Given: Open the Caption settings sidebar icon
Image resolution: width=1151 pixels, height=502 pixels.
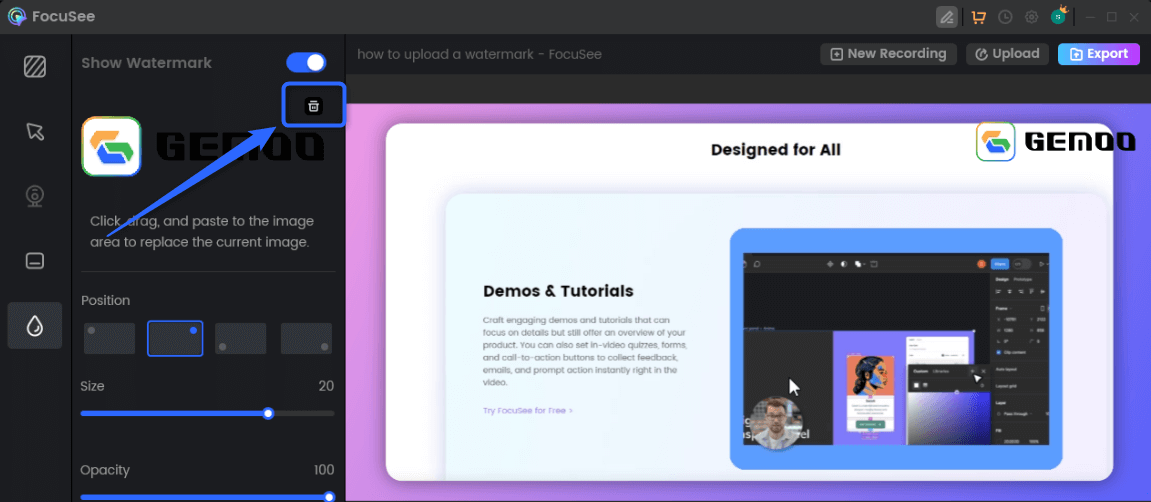Looking at the screenshot, I should (35, 261).
